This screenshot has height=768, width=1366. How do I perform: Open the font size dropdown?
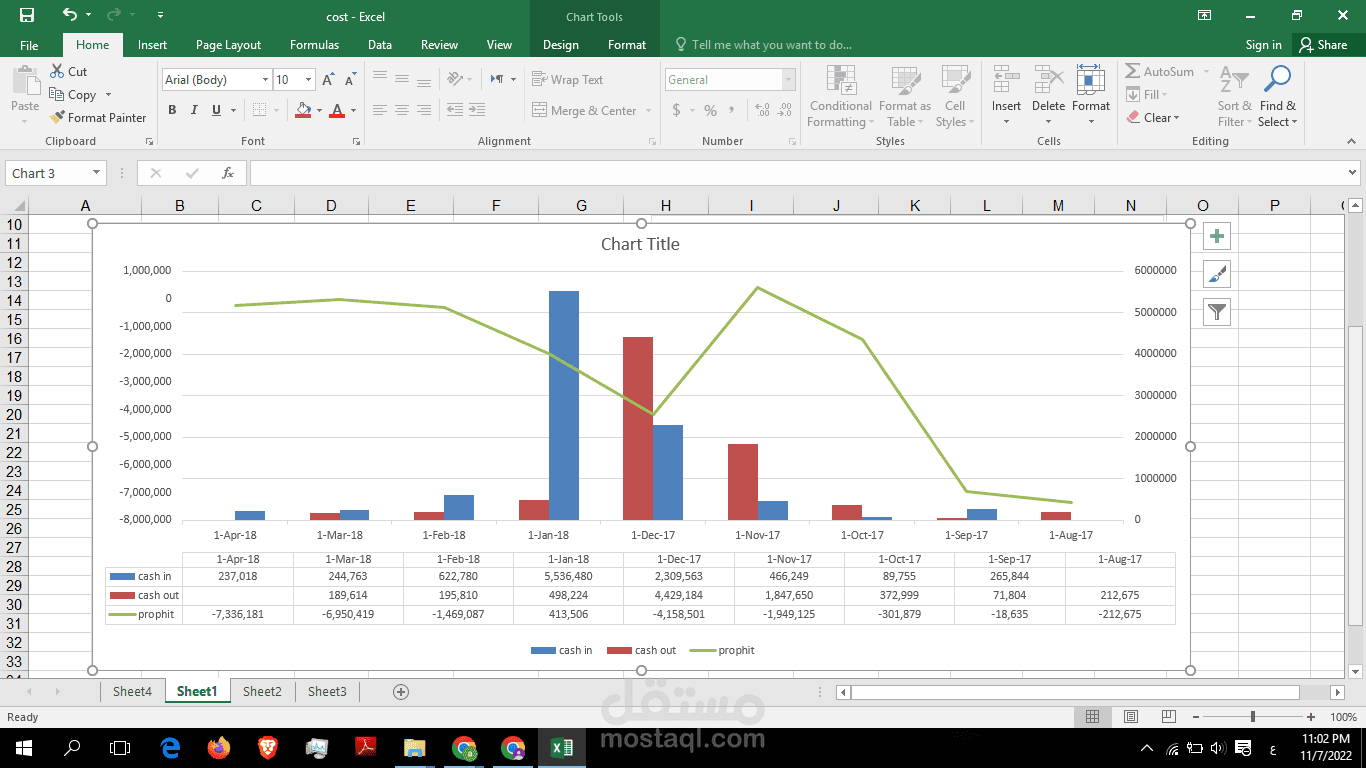pyautogui.click(x=308, y=80)
